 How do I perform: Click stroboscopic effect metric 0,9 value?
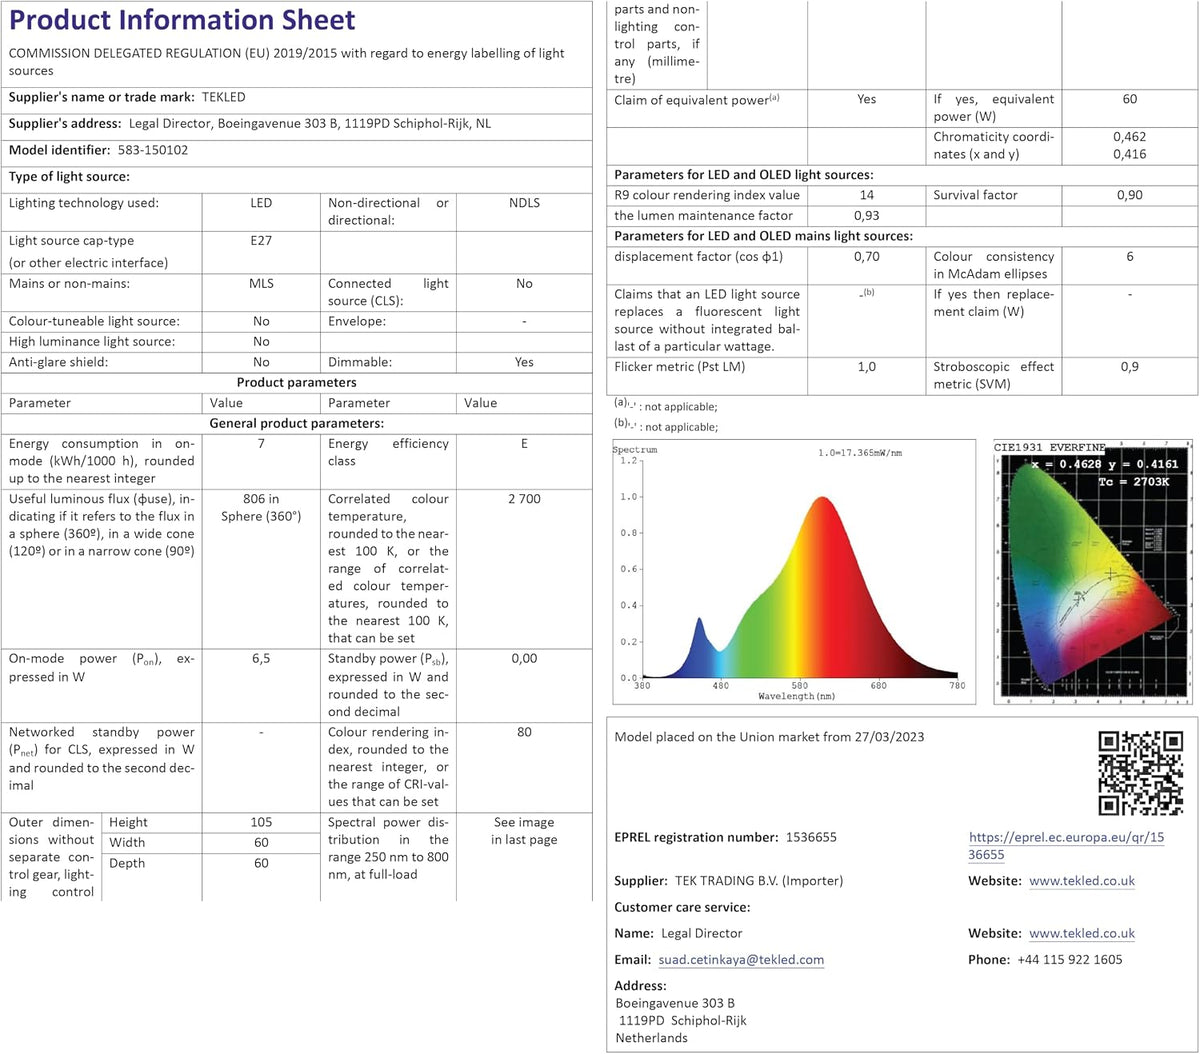click(x=1130, y=366)
